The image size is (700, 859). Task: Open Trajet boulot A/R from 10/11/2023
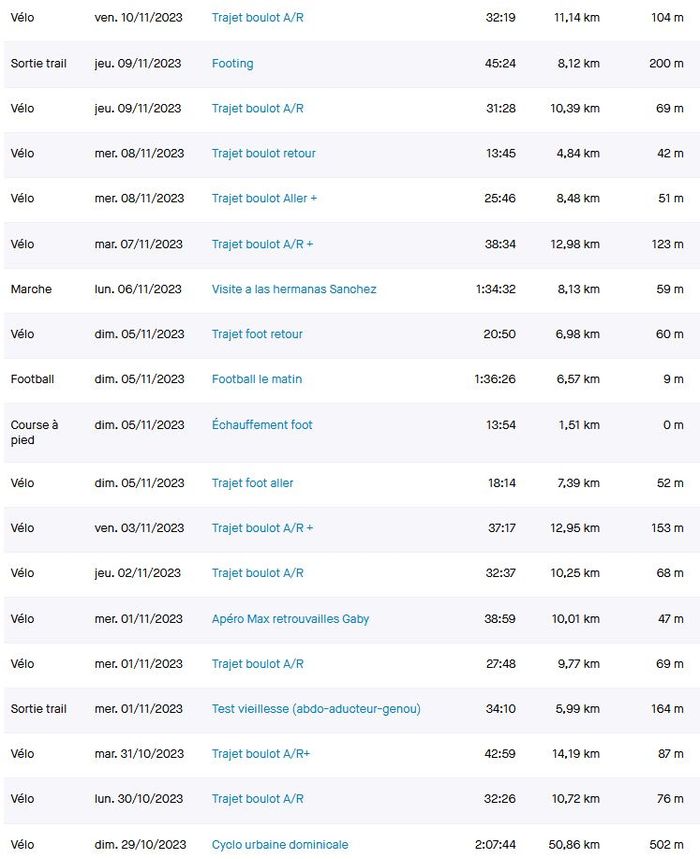pyautogui.click(x=257, y=18)
